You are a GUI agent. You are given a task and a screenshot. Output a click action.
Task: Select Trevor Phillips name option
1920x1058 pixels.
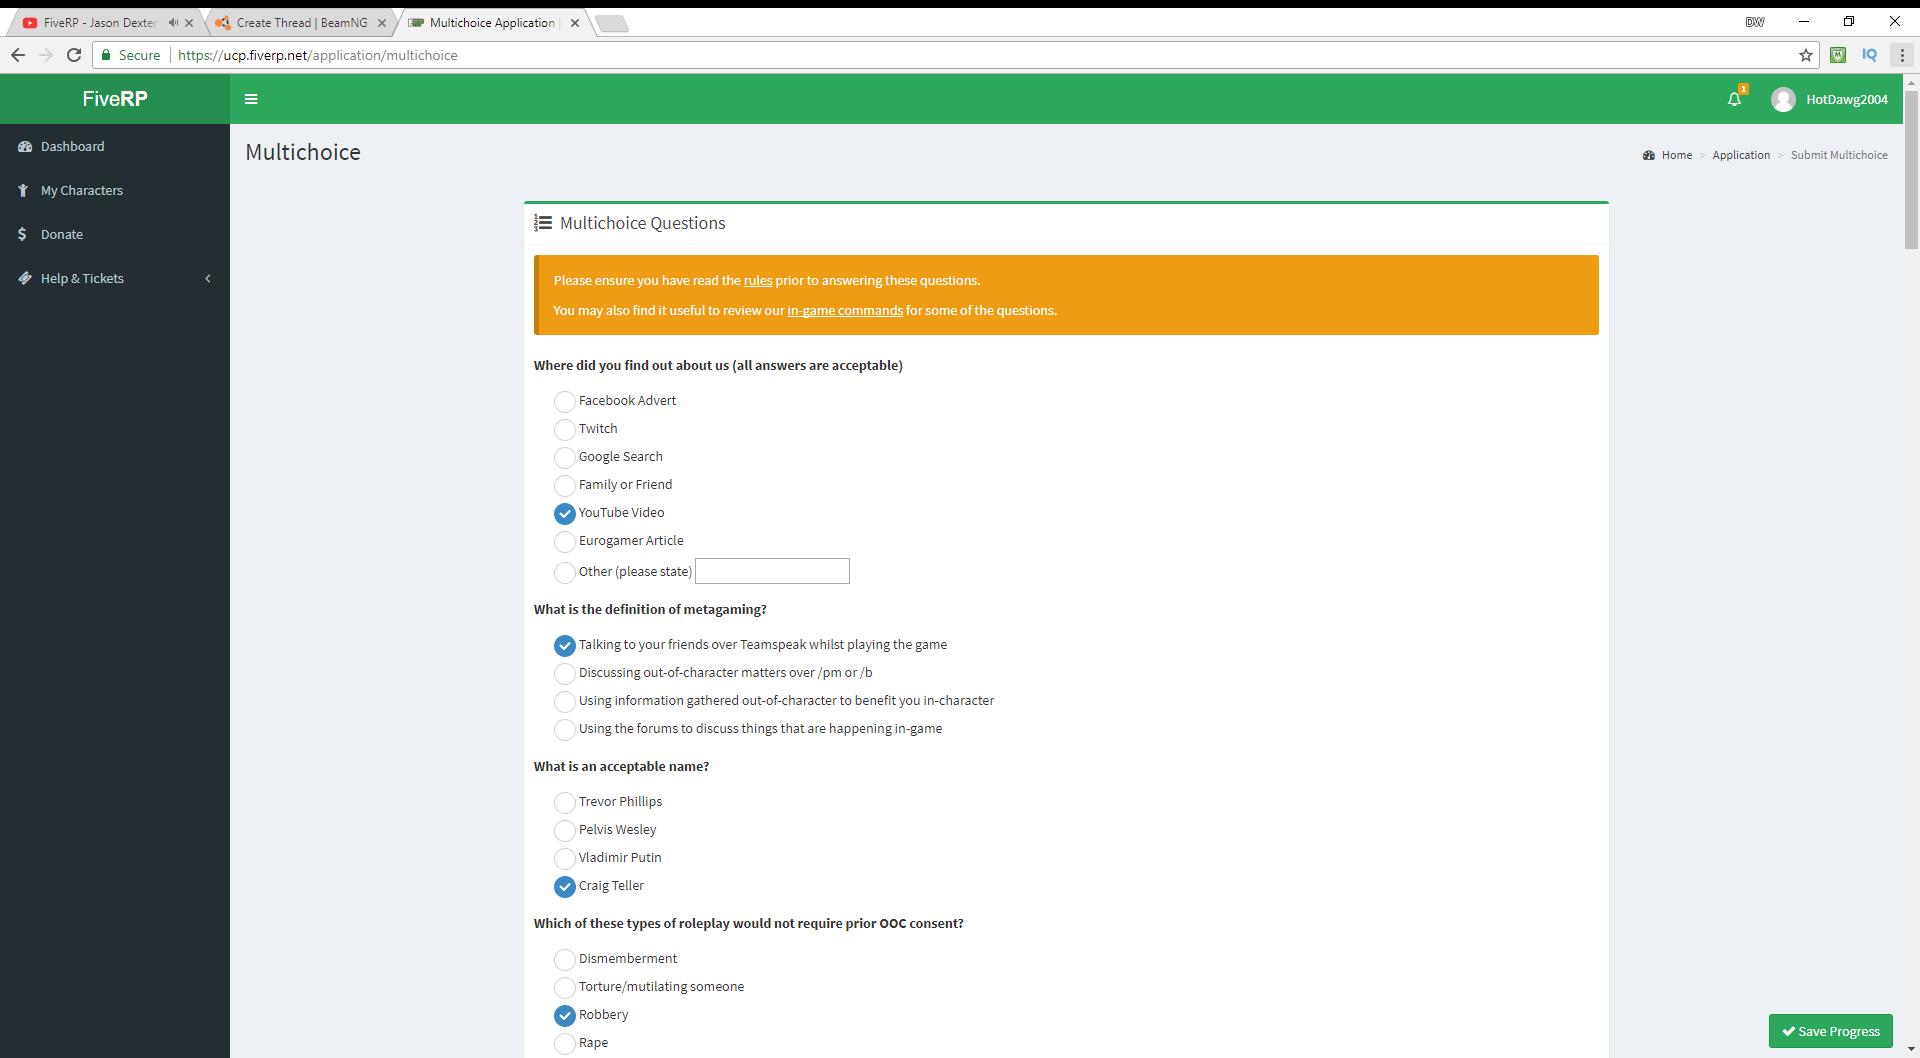(x=565, y=803)
